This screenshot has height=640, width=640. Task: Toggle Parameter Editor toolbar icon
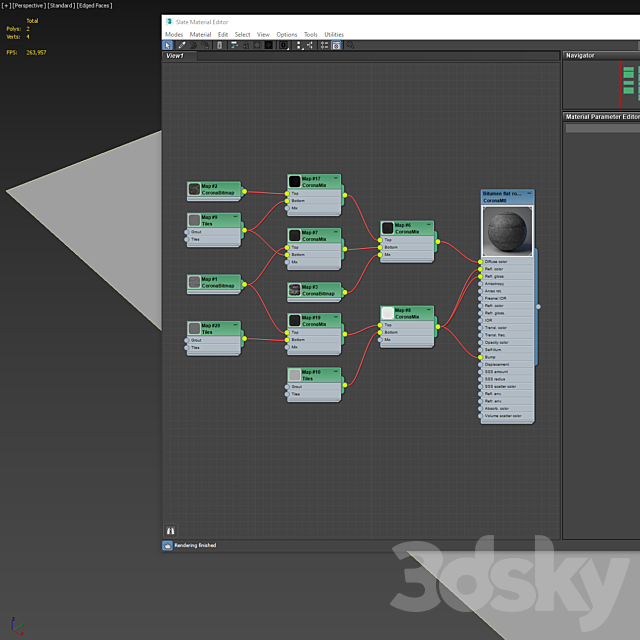[336, 45]
